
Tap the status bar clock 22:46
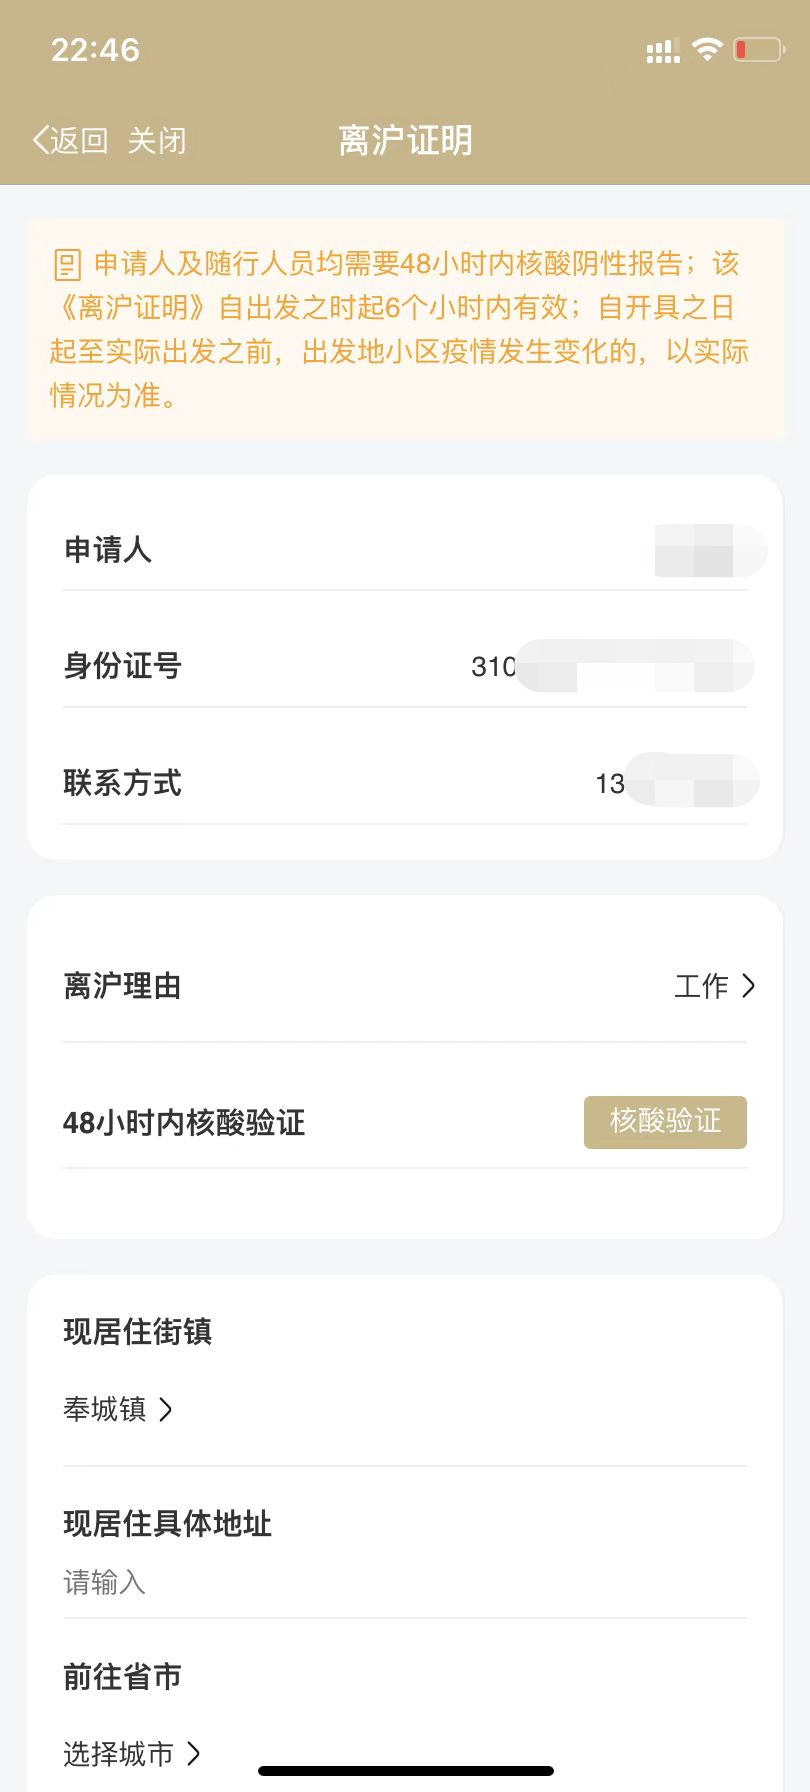96,50
